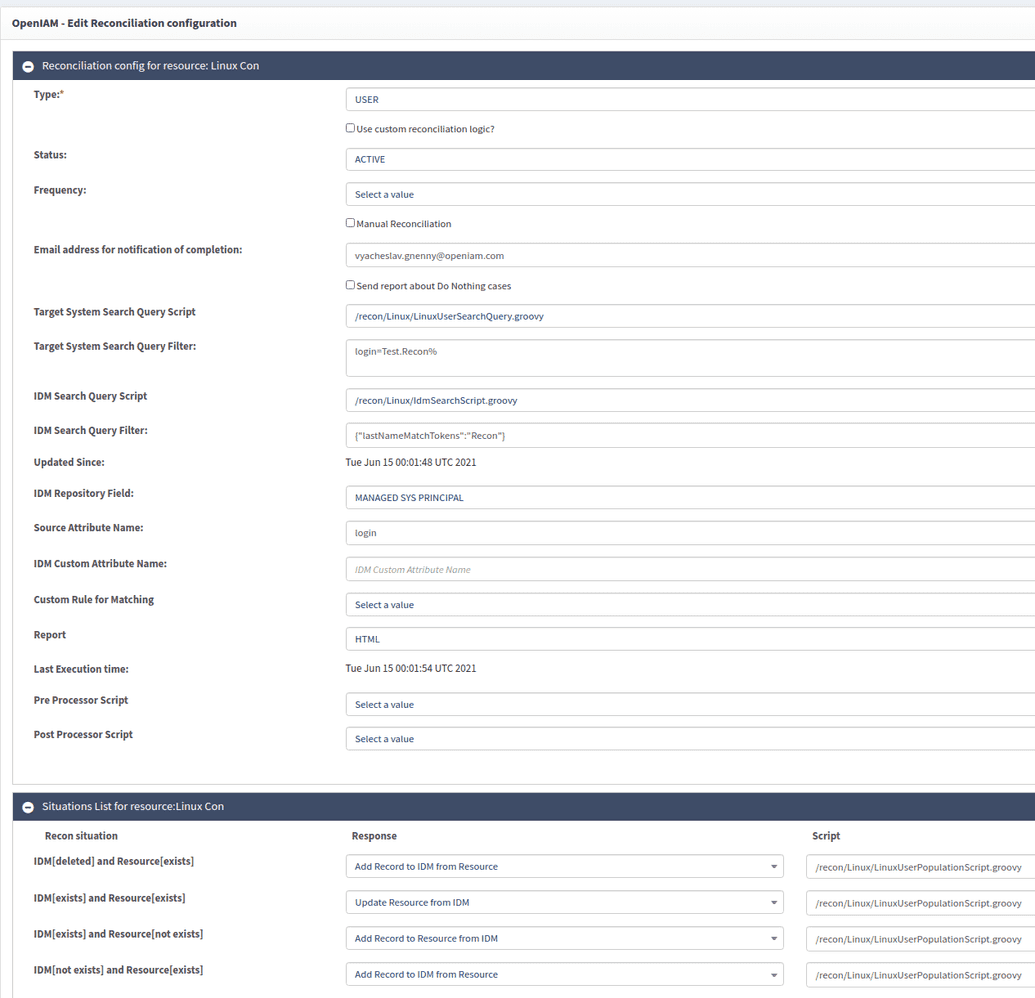Enable Use custom reconciliation logic checkbox
The image size is (1035, 998).
[350, 128]
